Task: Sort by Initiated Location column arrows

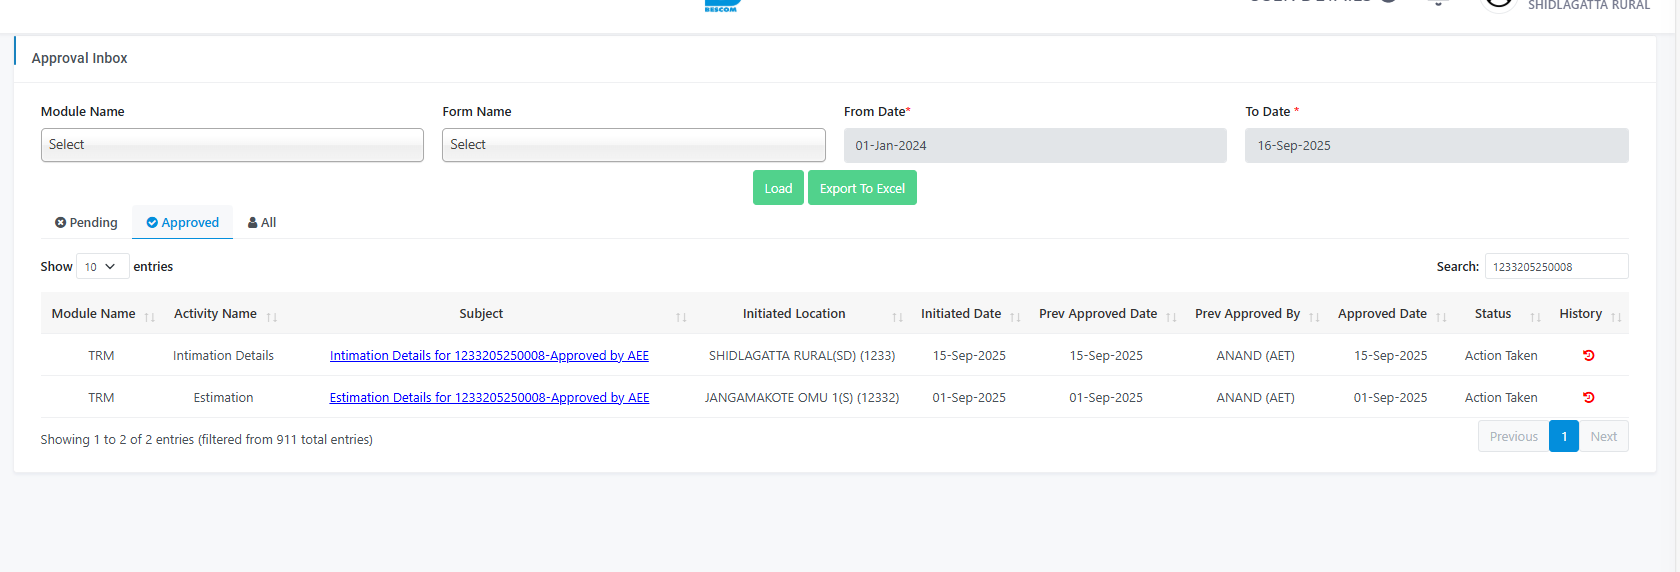Action: point(898,317)
